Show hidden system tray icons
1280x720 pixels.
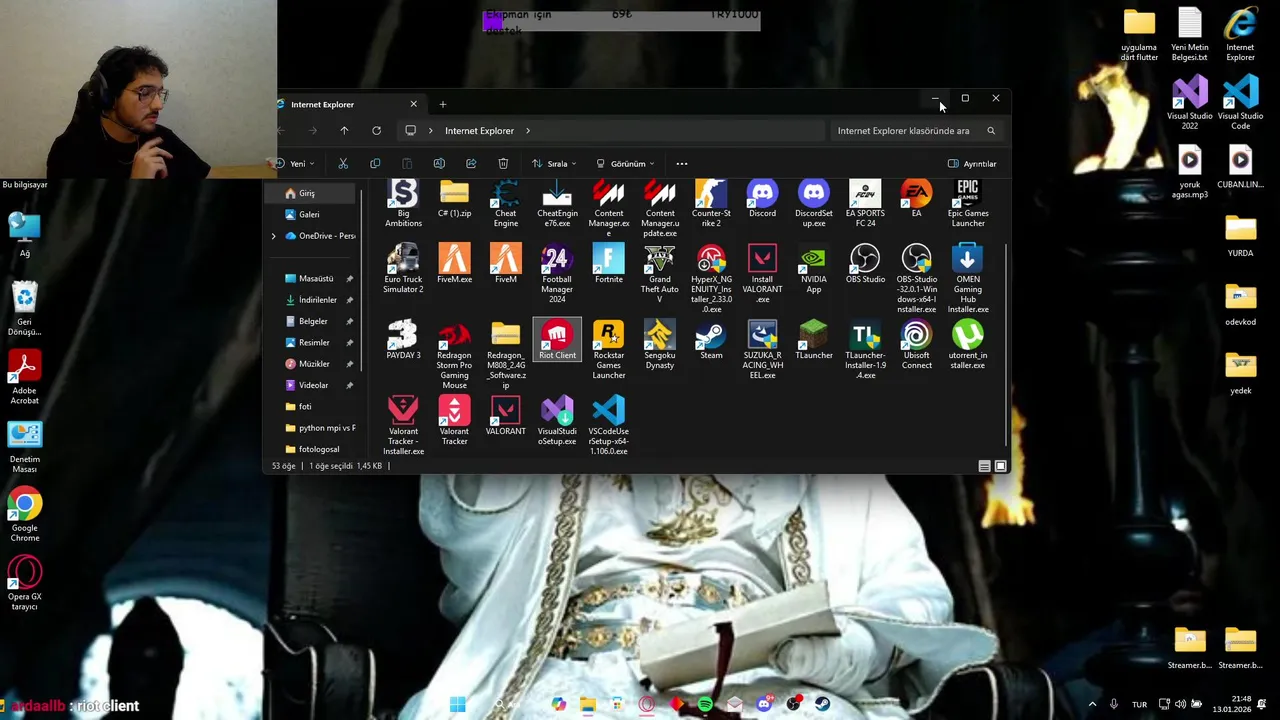(x=1092, y=705)
